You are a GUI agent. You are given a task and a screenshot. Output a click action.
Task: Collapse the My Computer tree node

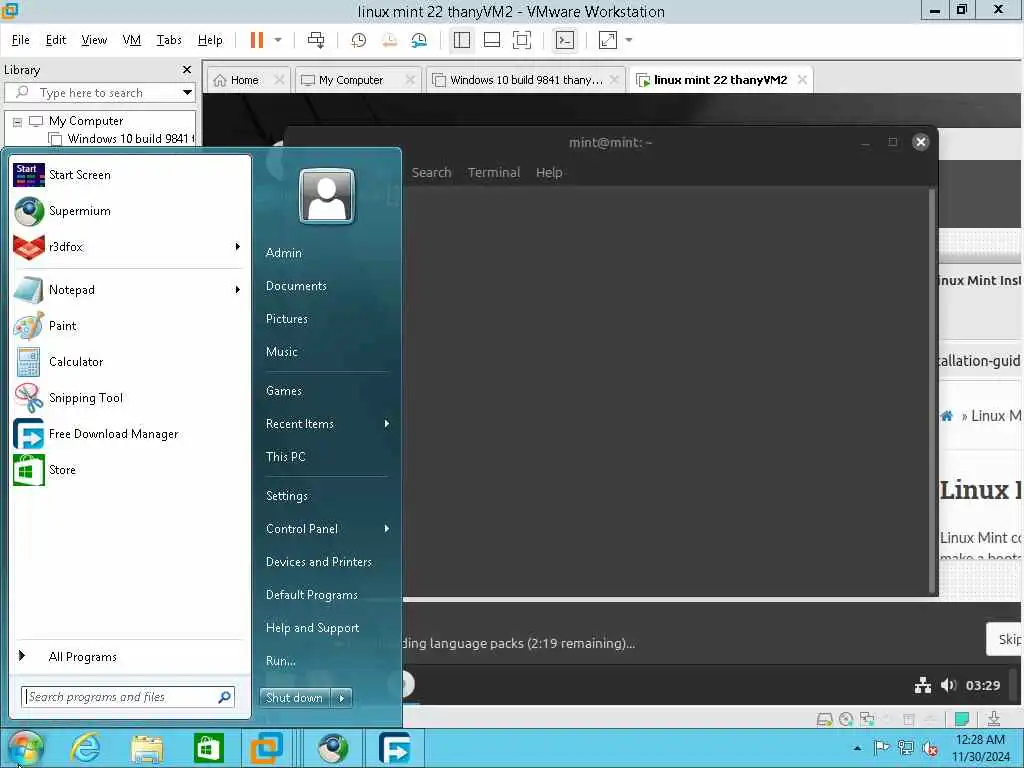click(18, 121)
